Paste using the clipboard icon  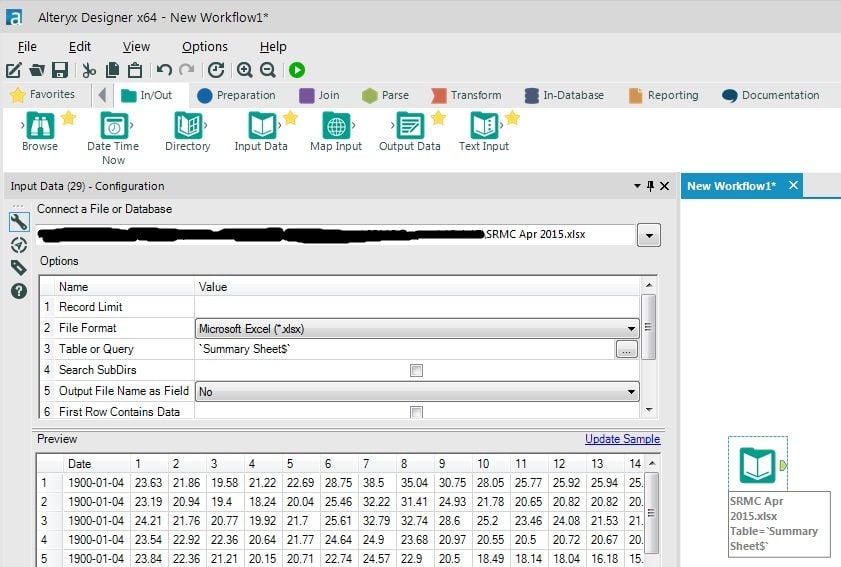click(x=135, y=70)
